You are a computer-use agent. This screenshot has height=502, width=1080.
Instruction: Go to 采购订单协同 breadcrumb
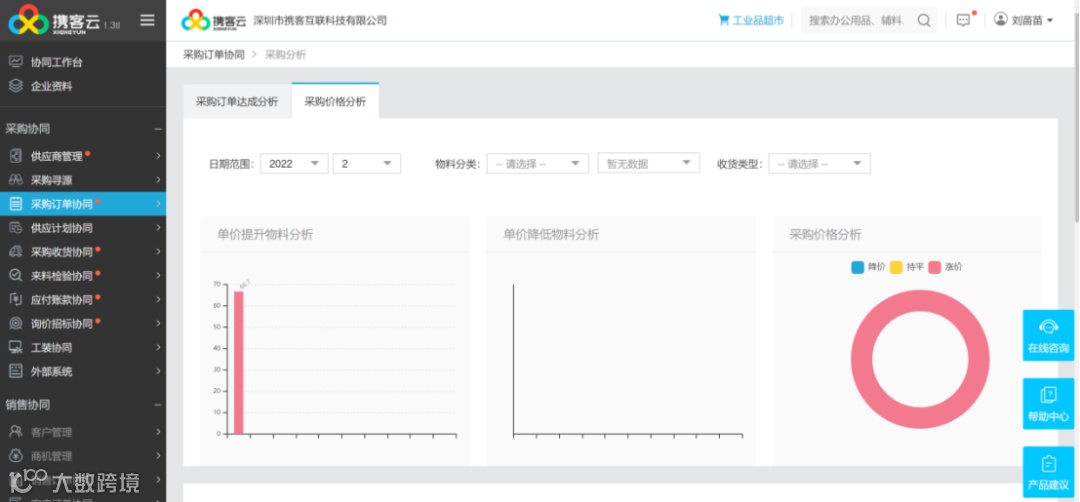pos(214,54)
